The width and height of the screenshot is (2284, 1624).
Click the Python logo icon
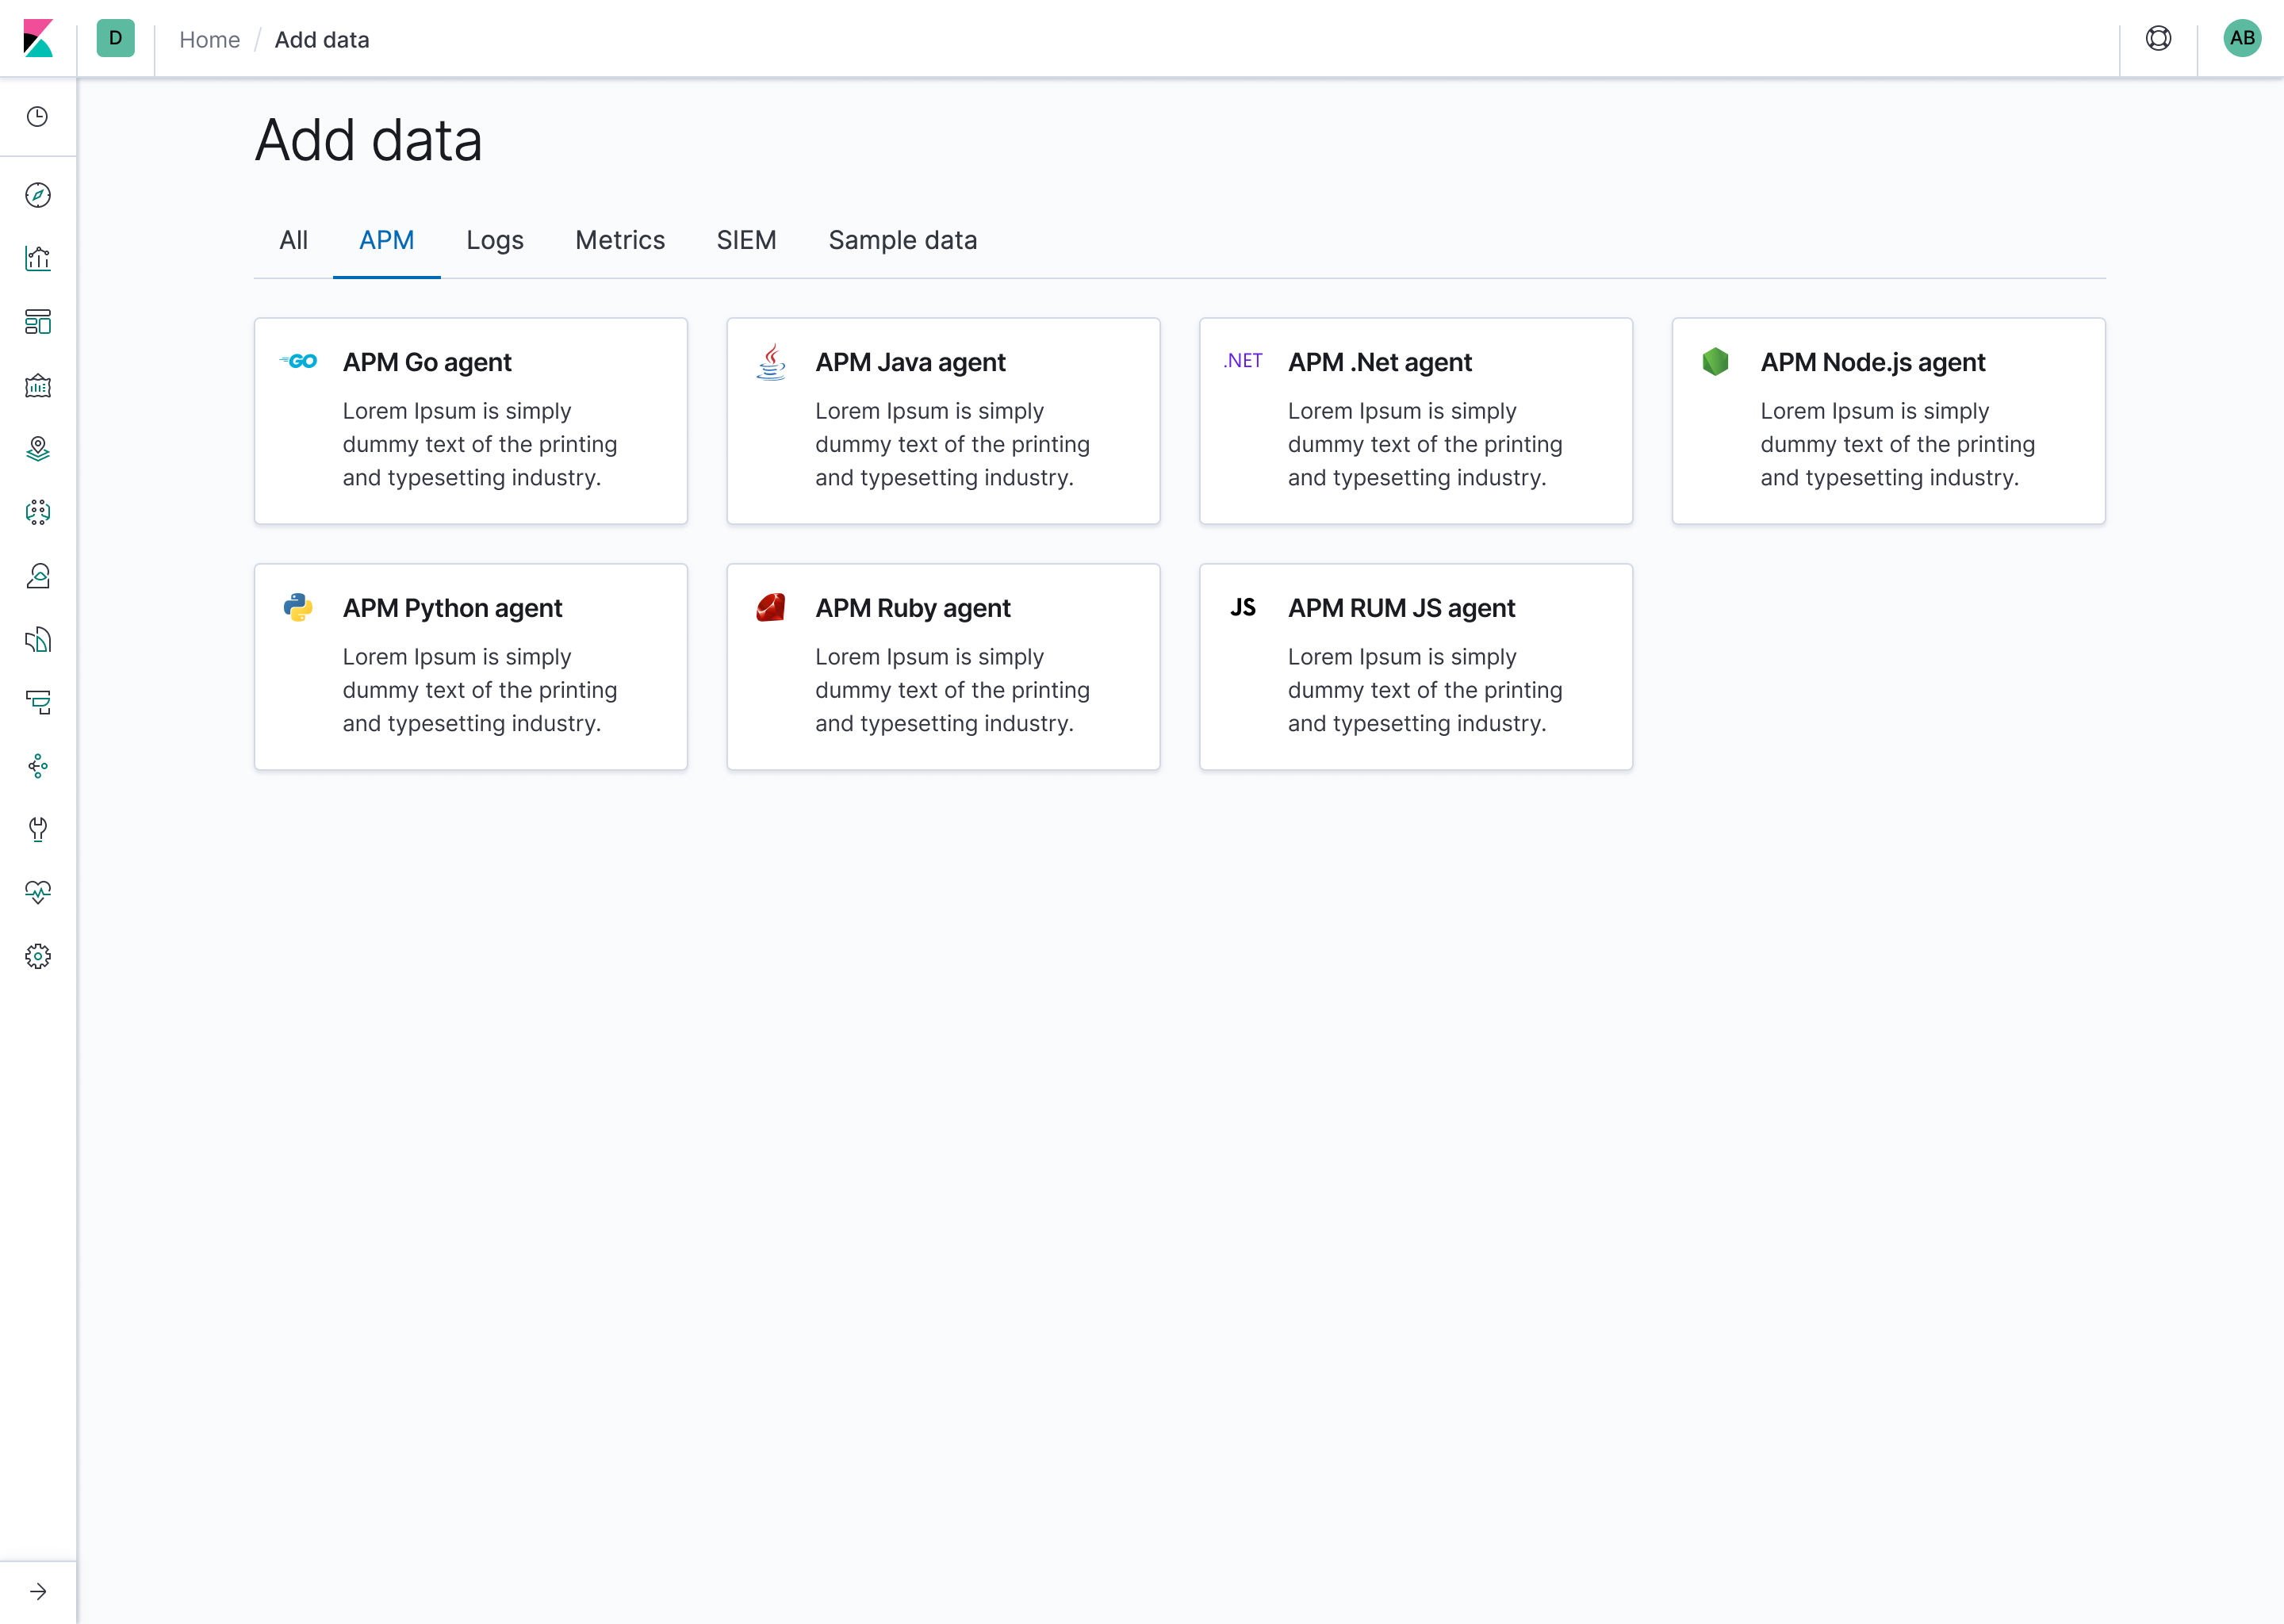pos(298,607)
